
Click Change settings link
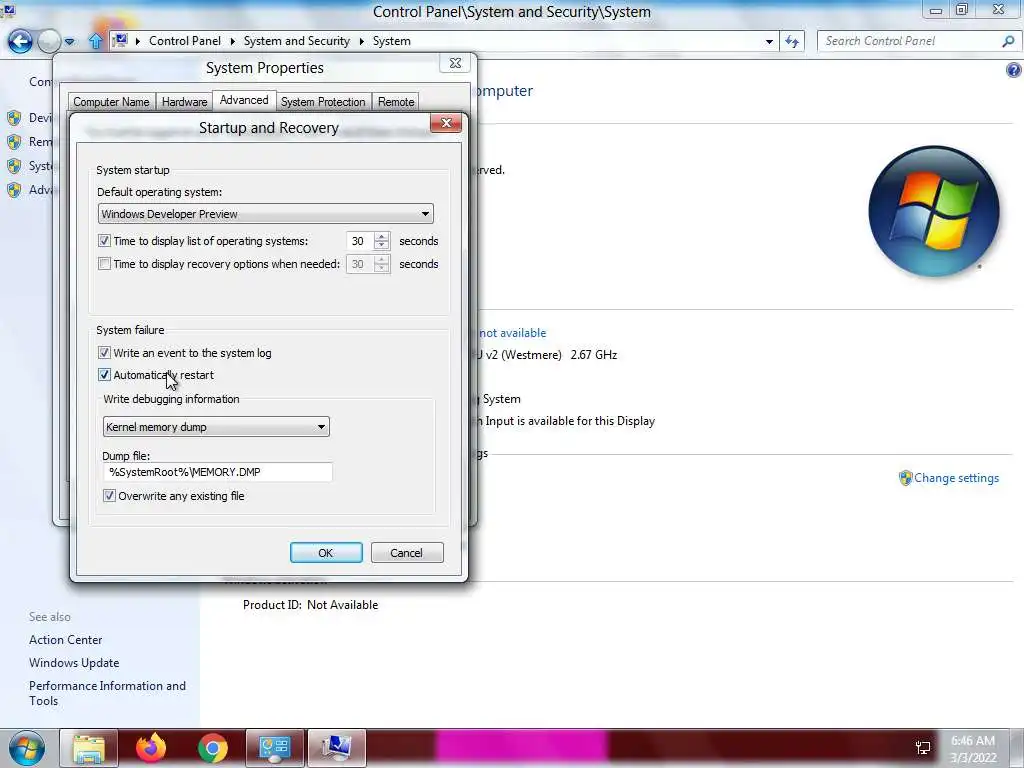click(956, 477)
